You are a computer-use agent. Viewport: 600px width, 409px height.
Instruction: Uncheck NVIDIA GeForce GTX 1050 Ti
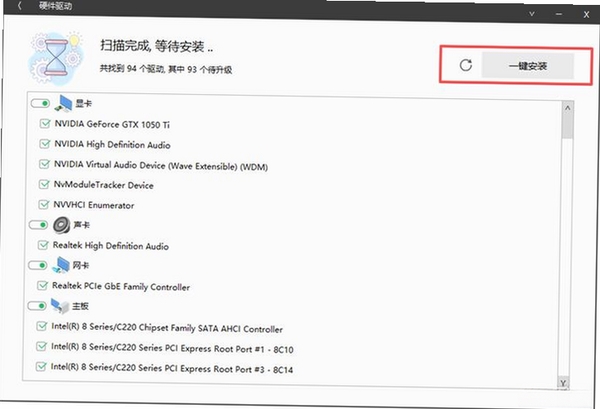tap(45, 124)
